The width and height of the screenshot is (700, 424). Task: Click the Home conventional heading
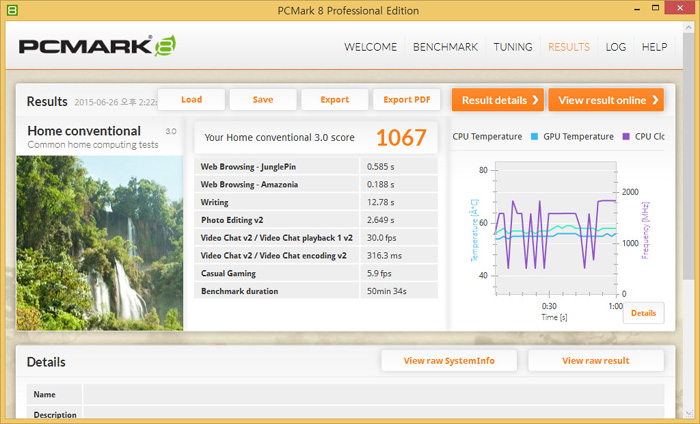(x=84, y=131)
